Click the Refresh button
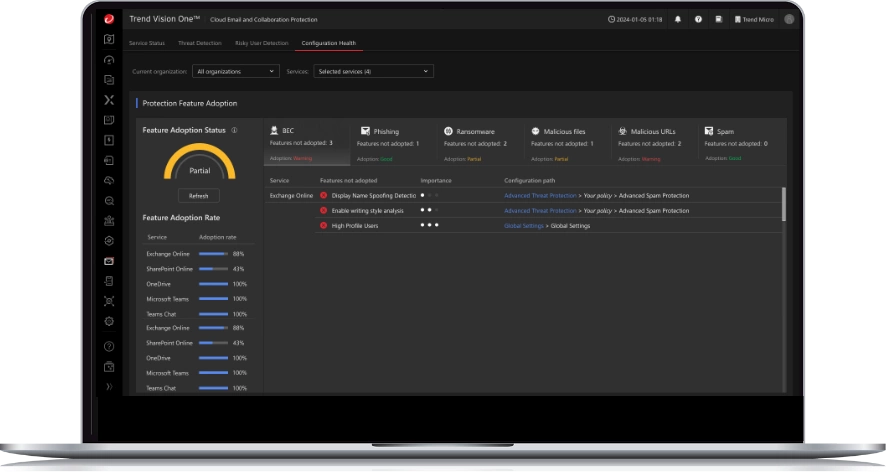 [x=198, y=196]
